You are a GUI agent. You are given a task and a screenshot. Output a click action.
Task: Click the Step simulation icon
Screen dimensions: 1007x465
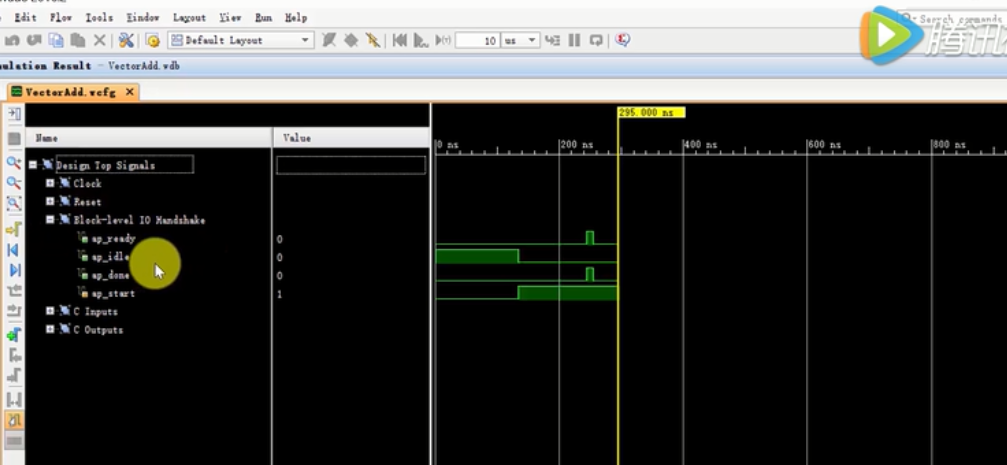pos(552,40)
